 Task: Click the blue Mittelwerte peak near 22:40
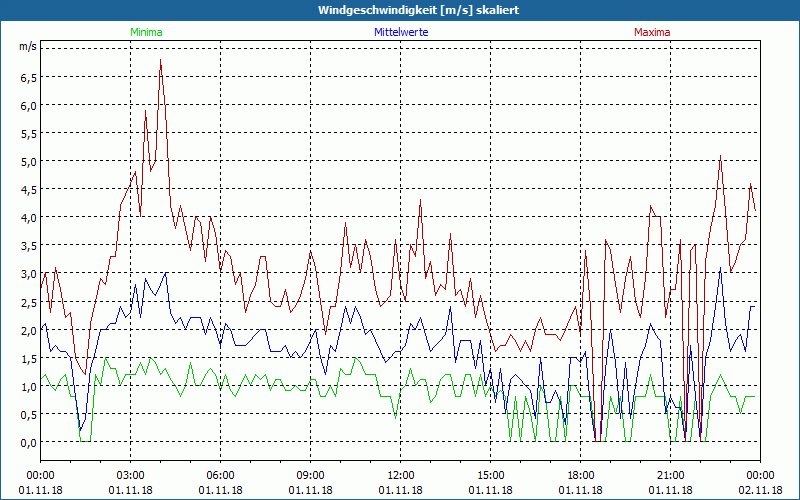[x=720, y=267]
